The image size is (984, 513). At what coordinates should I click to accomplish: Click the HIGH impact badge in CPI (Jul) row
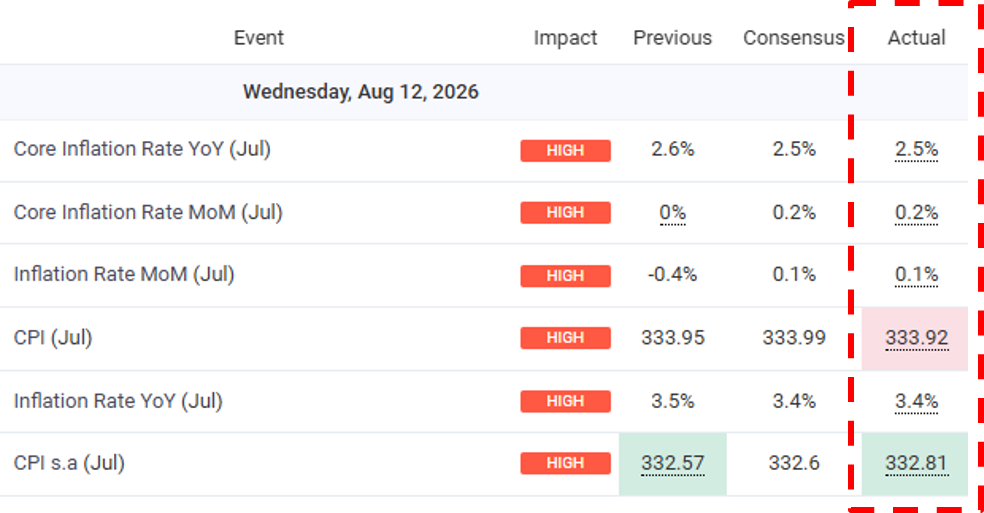click(565, 338)
